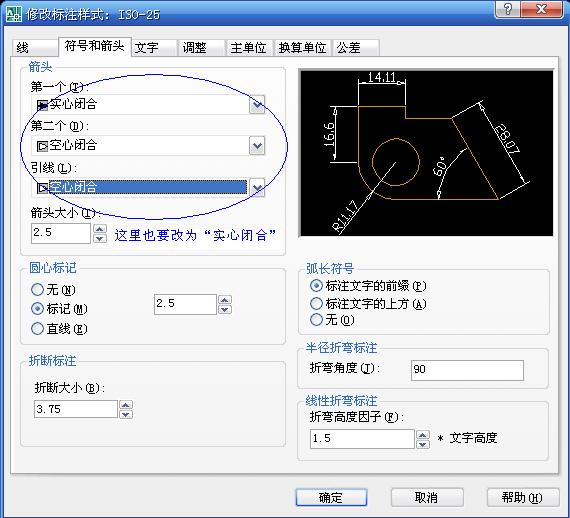Decrease center mark size with down arrow
The height and width of the screenshot is (518, 570).
(x=225, y=309)
